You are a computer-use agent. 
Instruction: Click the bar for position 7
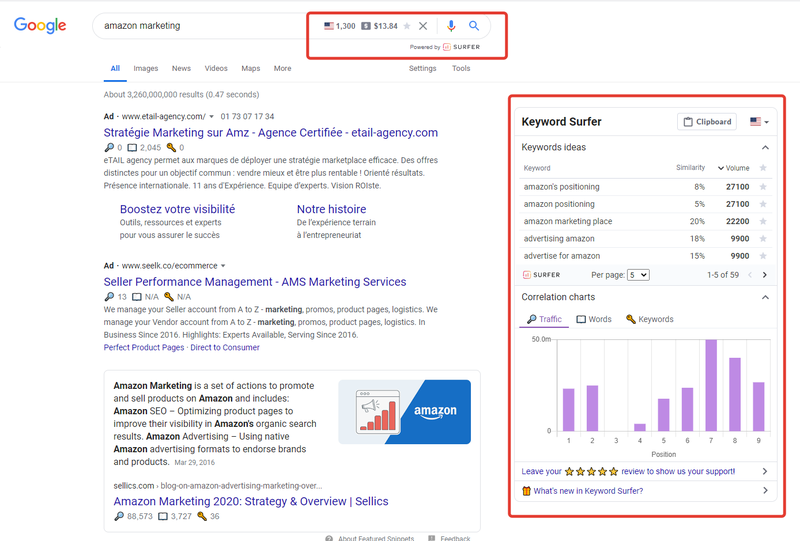point(711,385)
